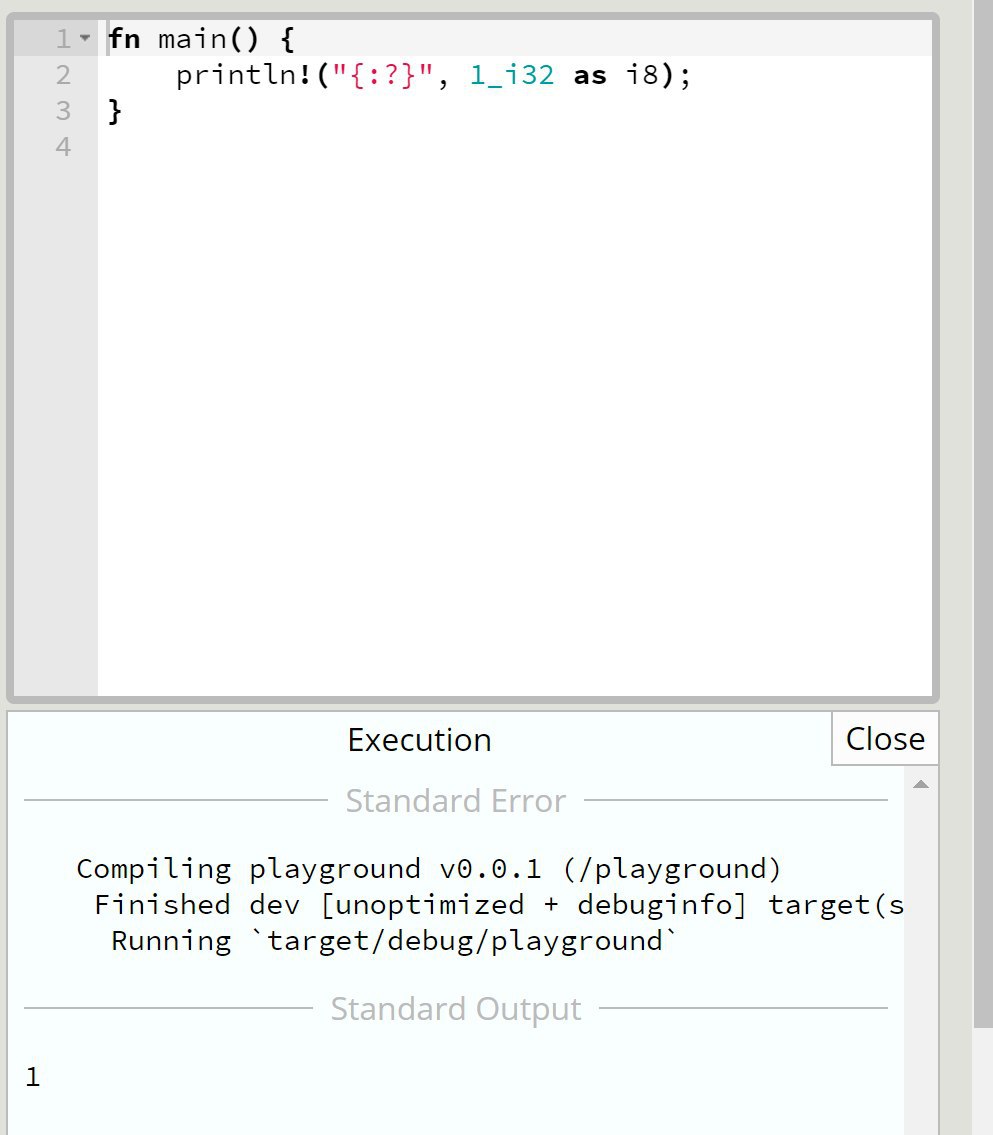Click the Standard Error heading
The height and width of the screenshot is (1135, 993).
click(456, 801)
